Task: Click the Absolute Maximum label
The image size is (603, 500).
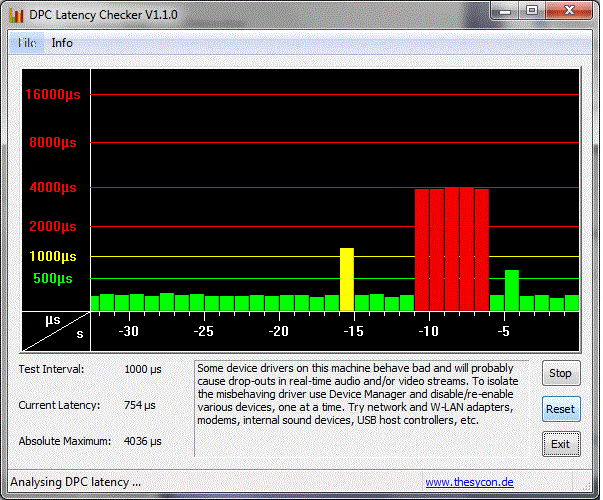Action: coord(65,441)
